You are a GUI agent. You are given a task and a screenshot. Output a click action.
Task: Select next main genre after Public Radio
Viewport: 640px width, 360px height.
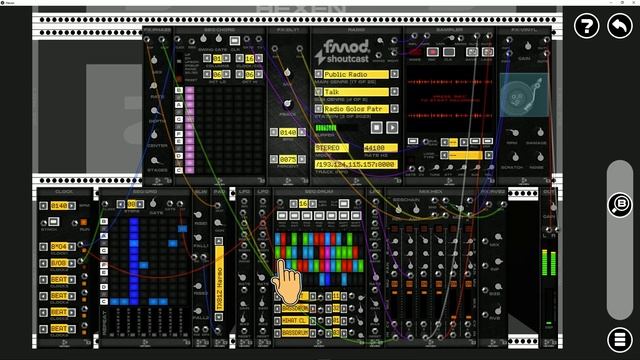tap(394, 74)
